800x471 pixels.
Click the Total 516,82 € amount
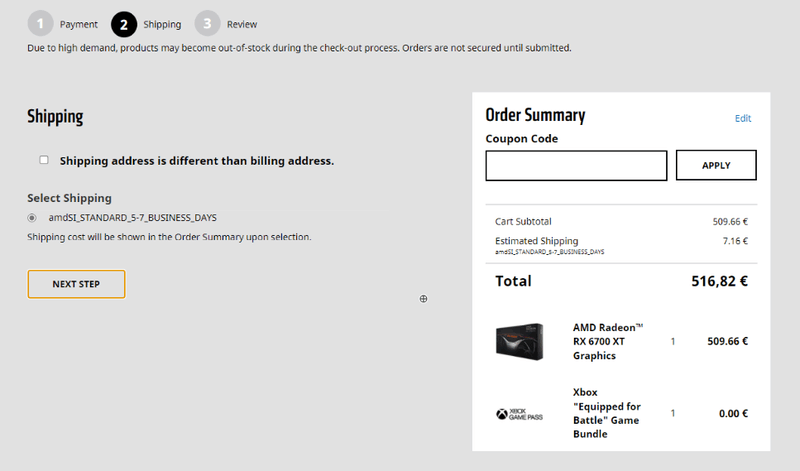click(719, 281)
